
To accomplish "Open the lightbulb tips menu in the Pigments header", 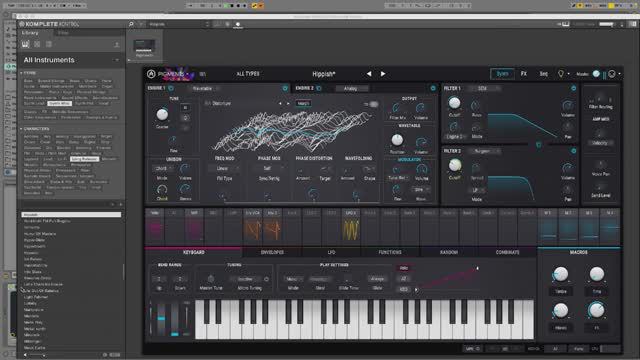I will click(561, 74).
